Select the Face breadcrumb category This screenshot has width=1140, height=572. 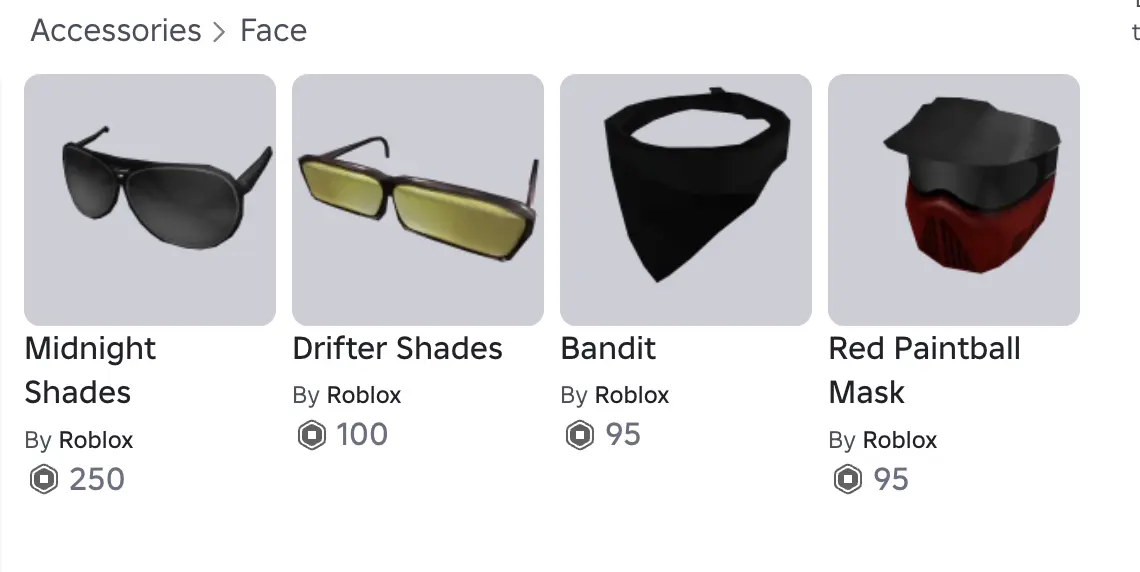pos(273,31)
